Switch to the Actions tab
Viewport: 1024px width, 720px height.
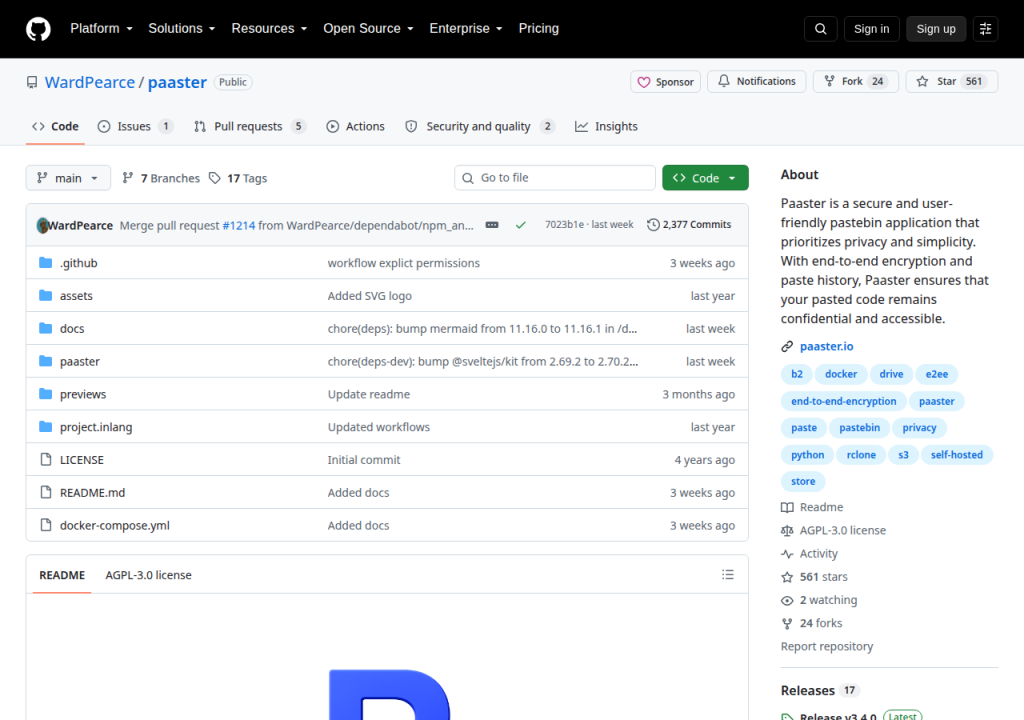356,127
